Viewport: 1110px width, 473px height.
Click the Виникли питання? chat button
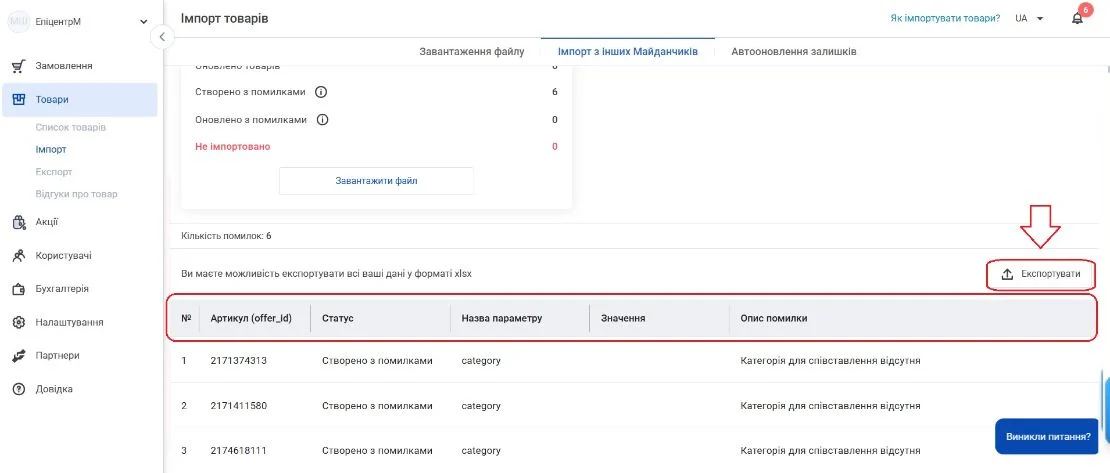click(1048, 437)
